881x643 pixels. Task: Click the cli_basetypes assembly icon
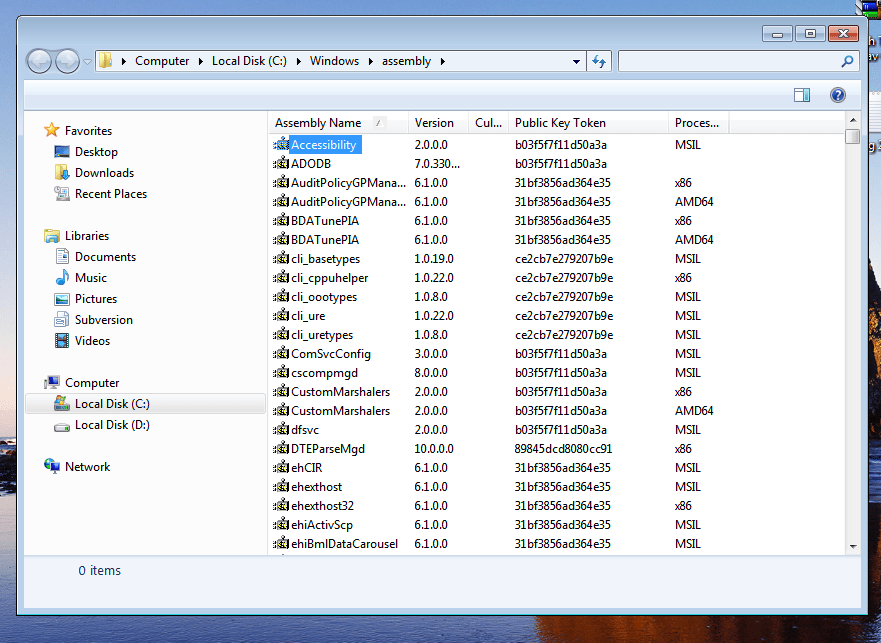[x=281, y=259]
